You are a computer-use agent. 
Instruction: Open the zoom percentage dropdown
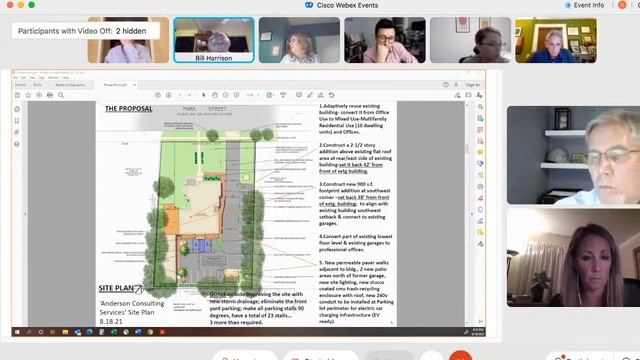coord(253,95)
